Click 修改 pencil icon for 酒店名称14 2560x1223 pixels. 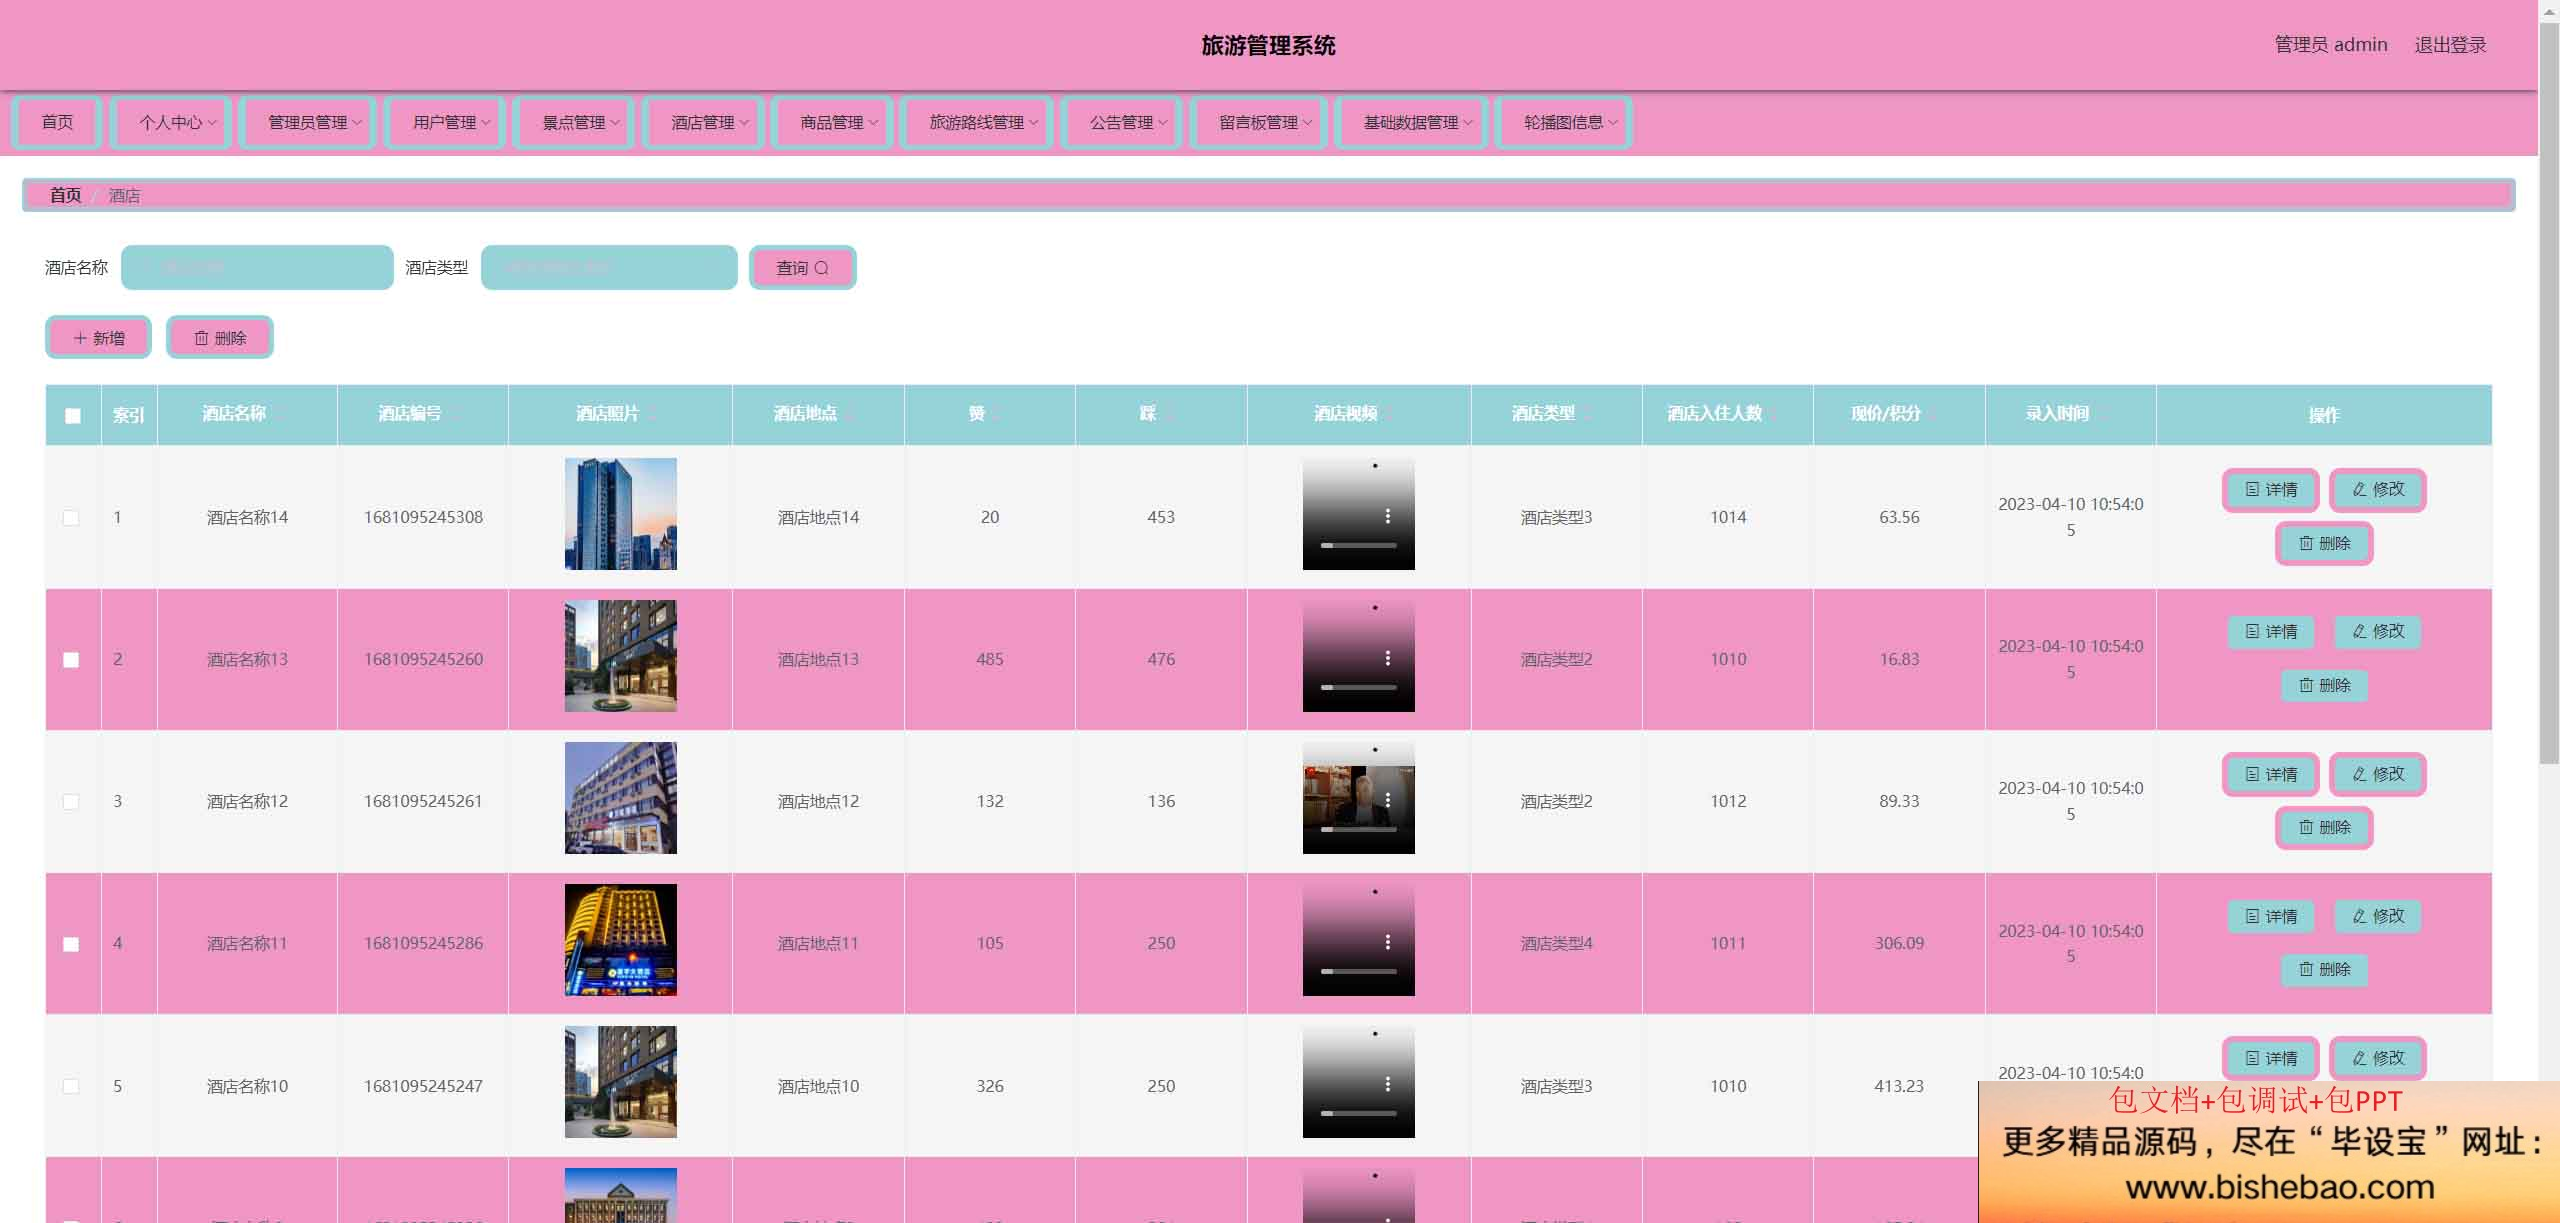click(x=2359, y=489)
